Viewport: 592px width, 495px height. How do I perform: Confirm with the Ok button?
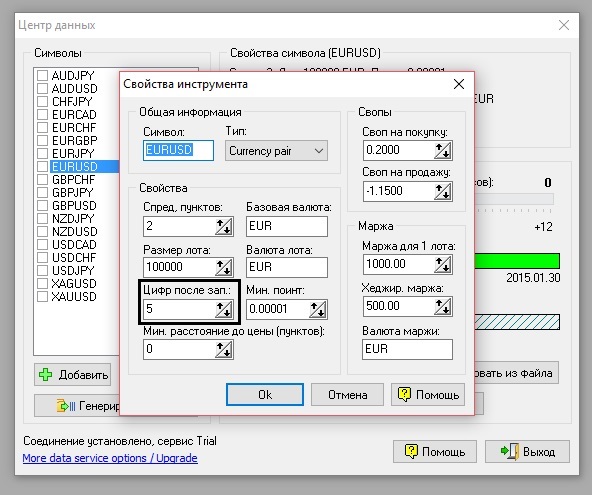coord(265,395)
